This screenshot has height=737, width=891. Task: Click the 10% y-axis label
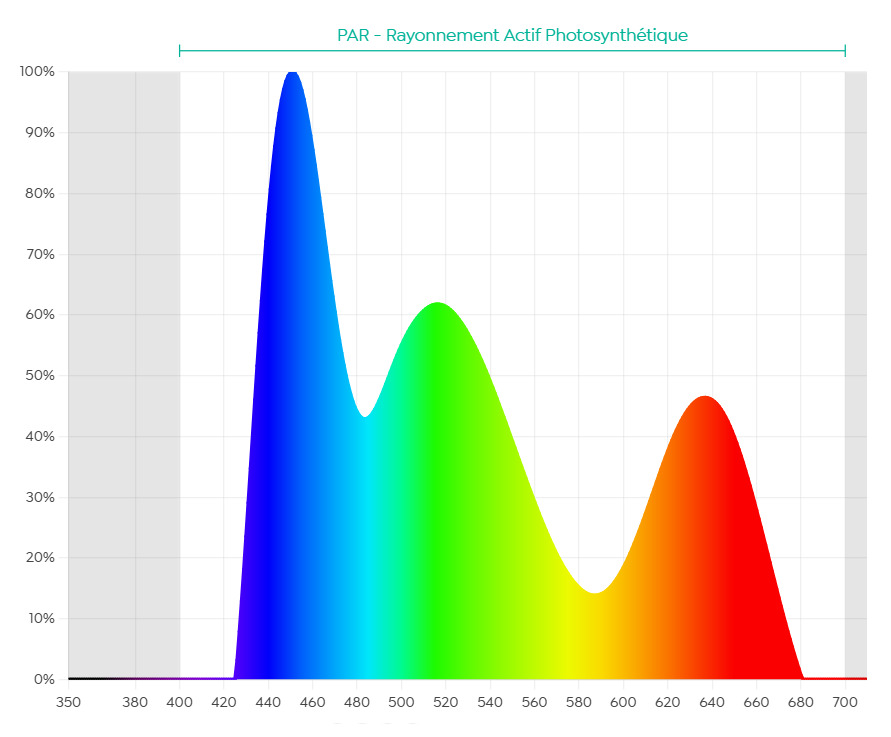41,618
